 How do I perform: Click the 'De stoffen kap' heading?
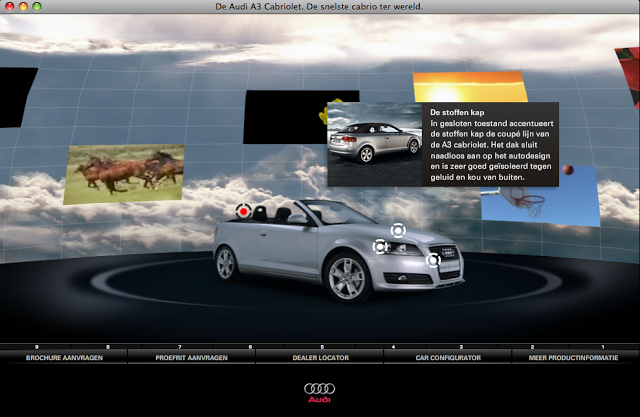tap(457, 112)
